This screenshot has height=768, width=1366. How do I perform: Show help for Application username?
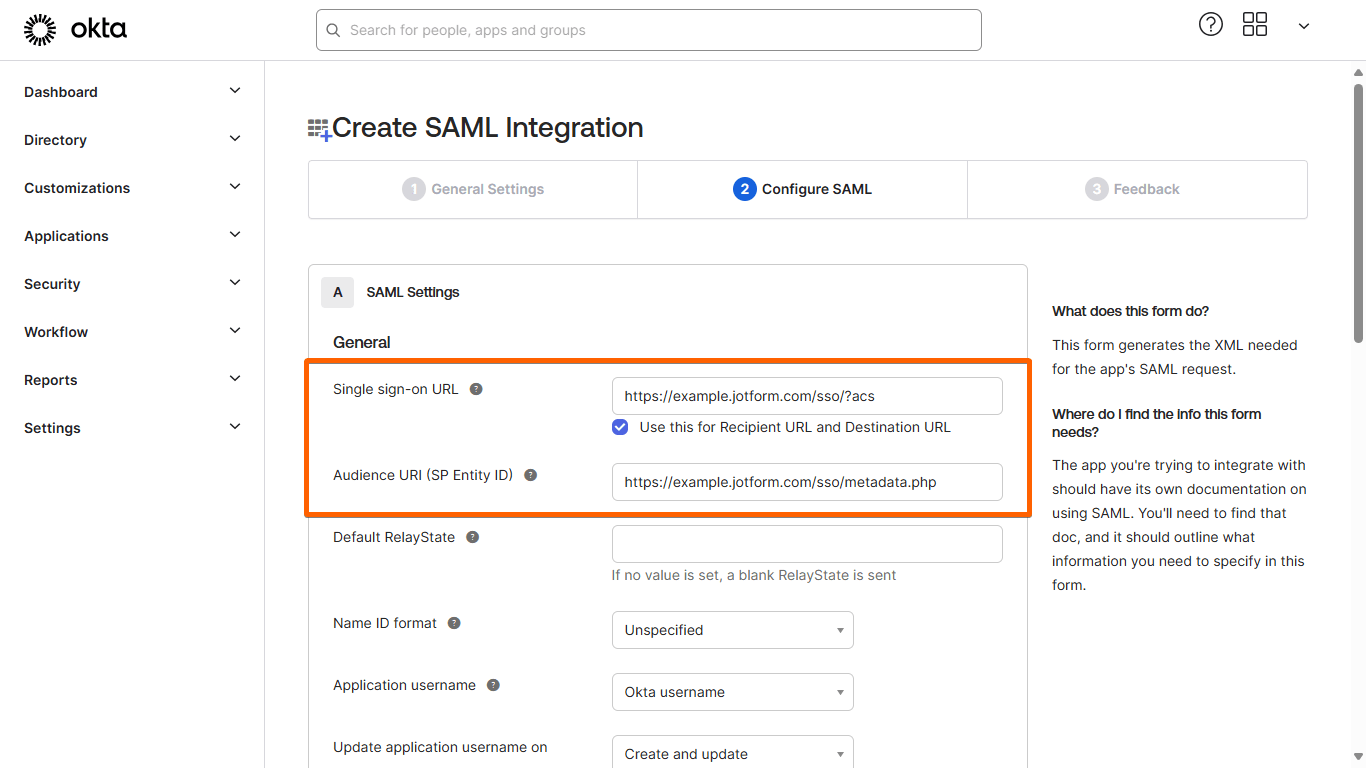tap(493, 685)
